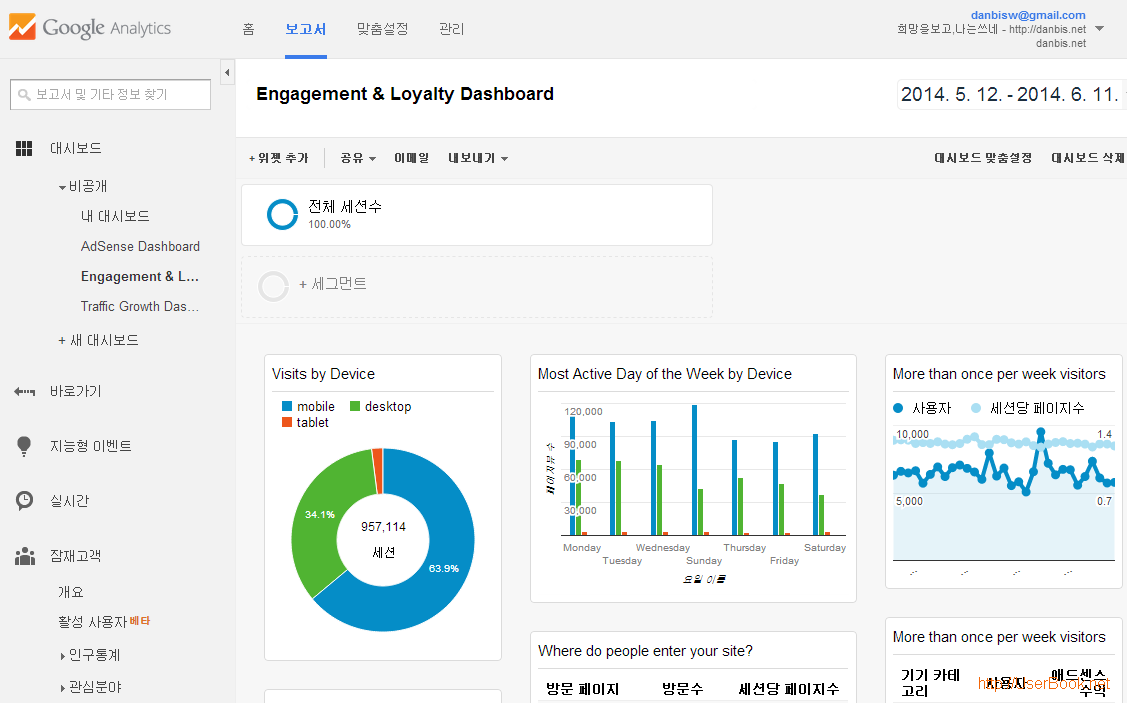Click the 바로가기 shortcuts arrow icon

[24, 392]
